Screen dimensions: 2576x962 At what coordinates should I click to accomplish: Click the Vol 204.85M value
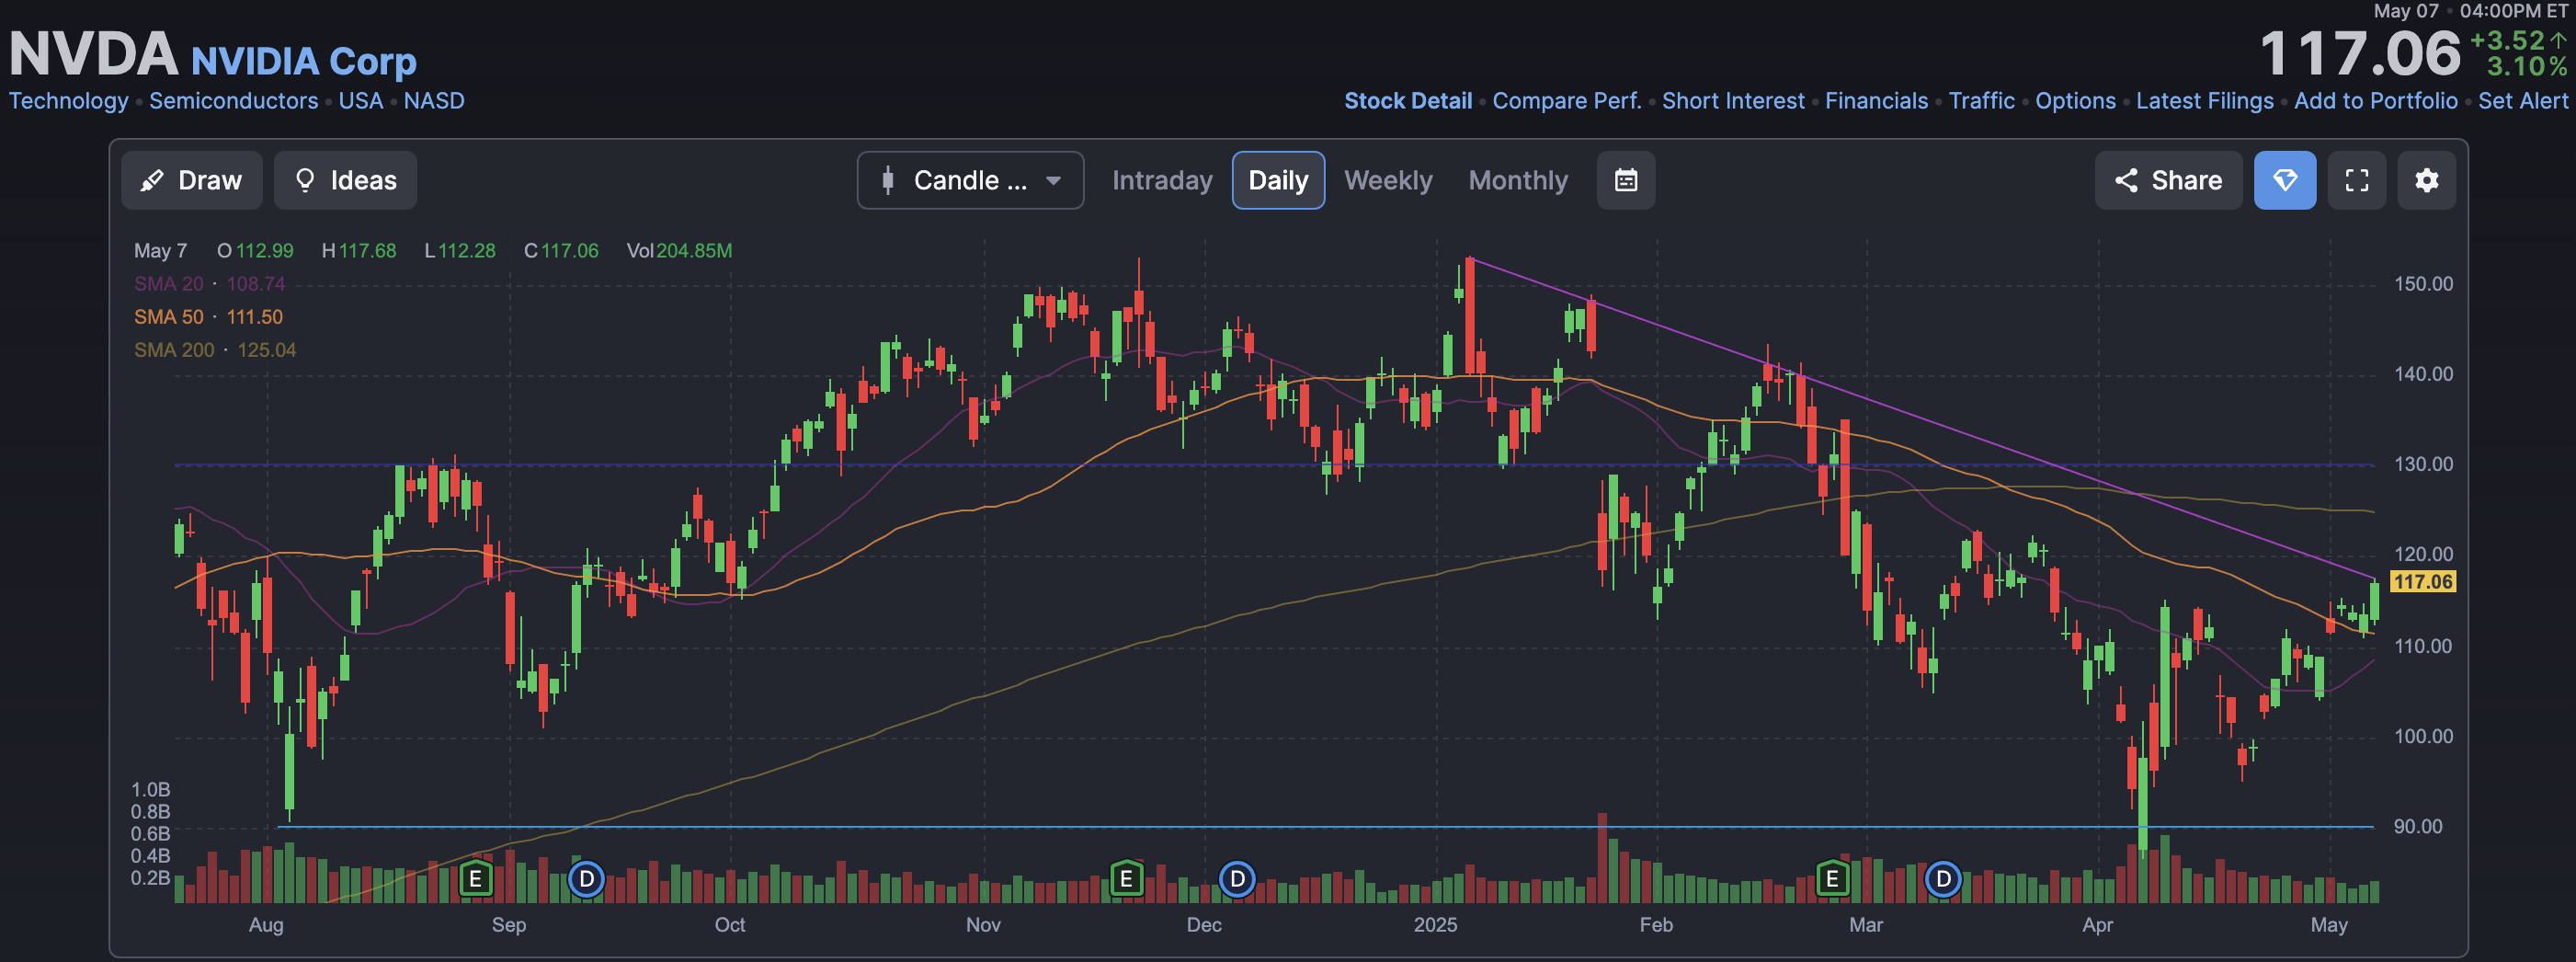(x=679, y=251)
